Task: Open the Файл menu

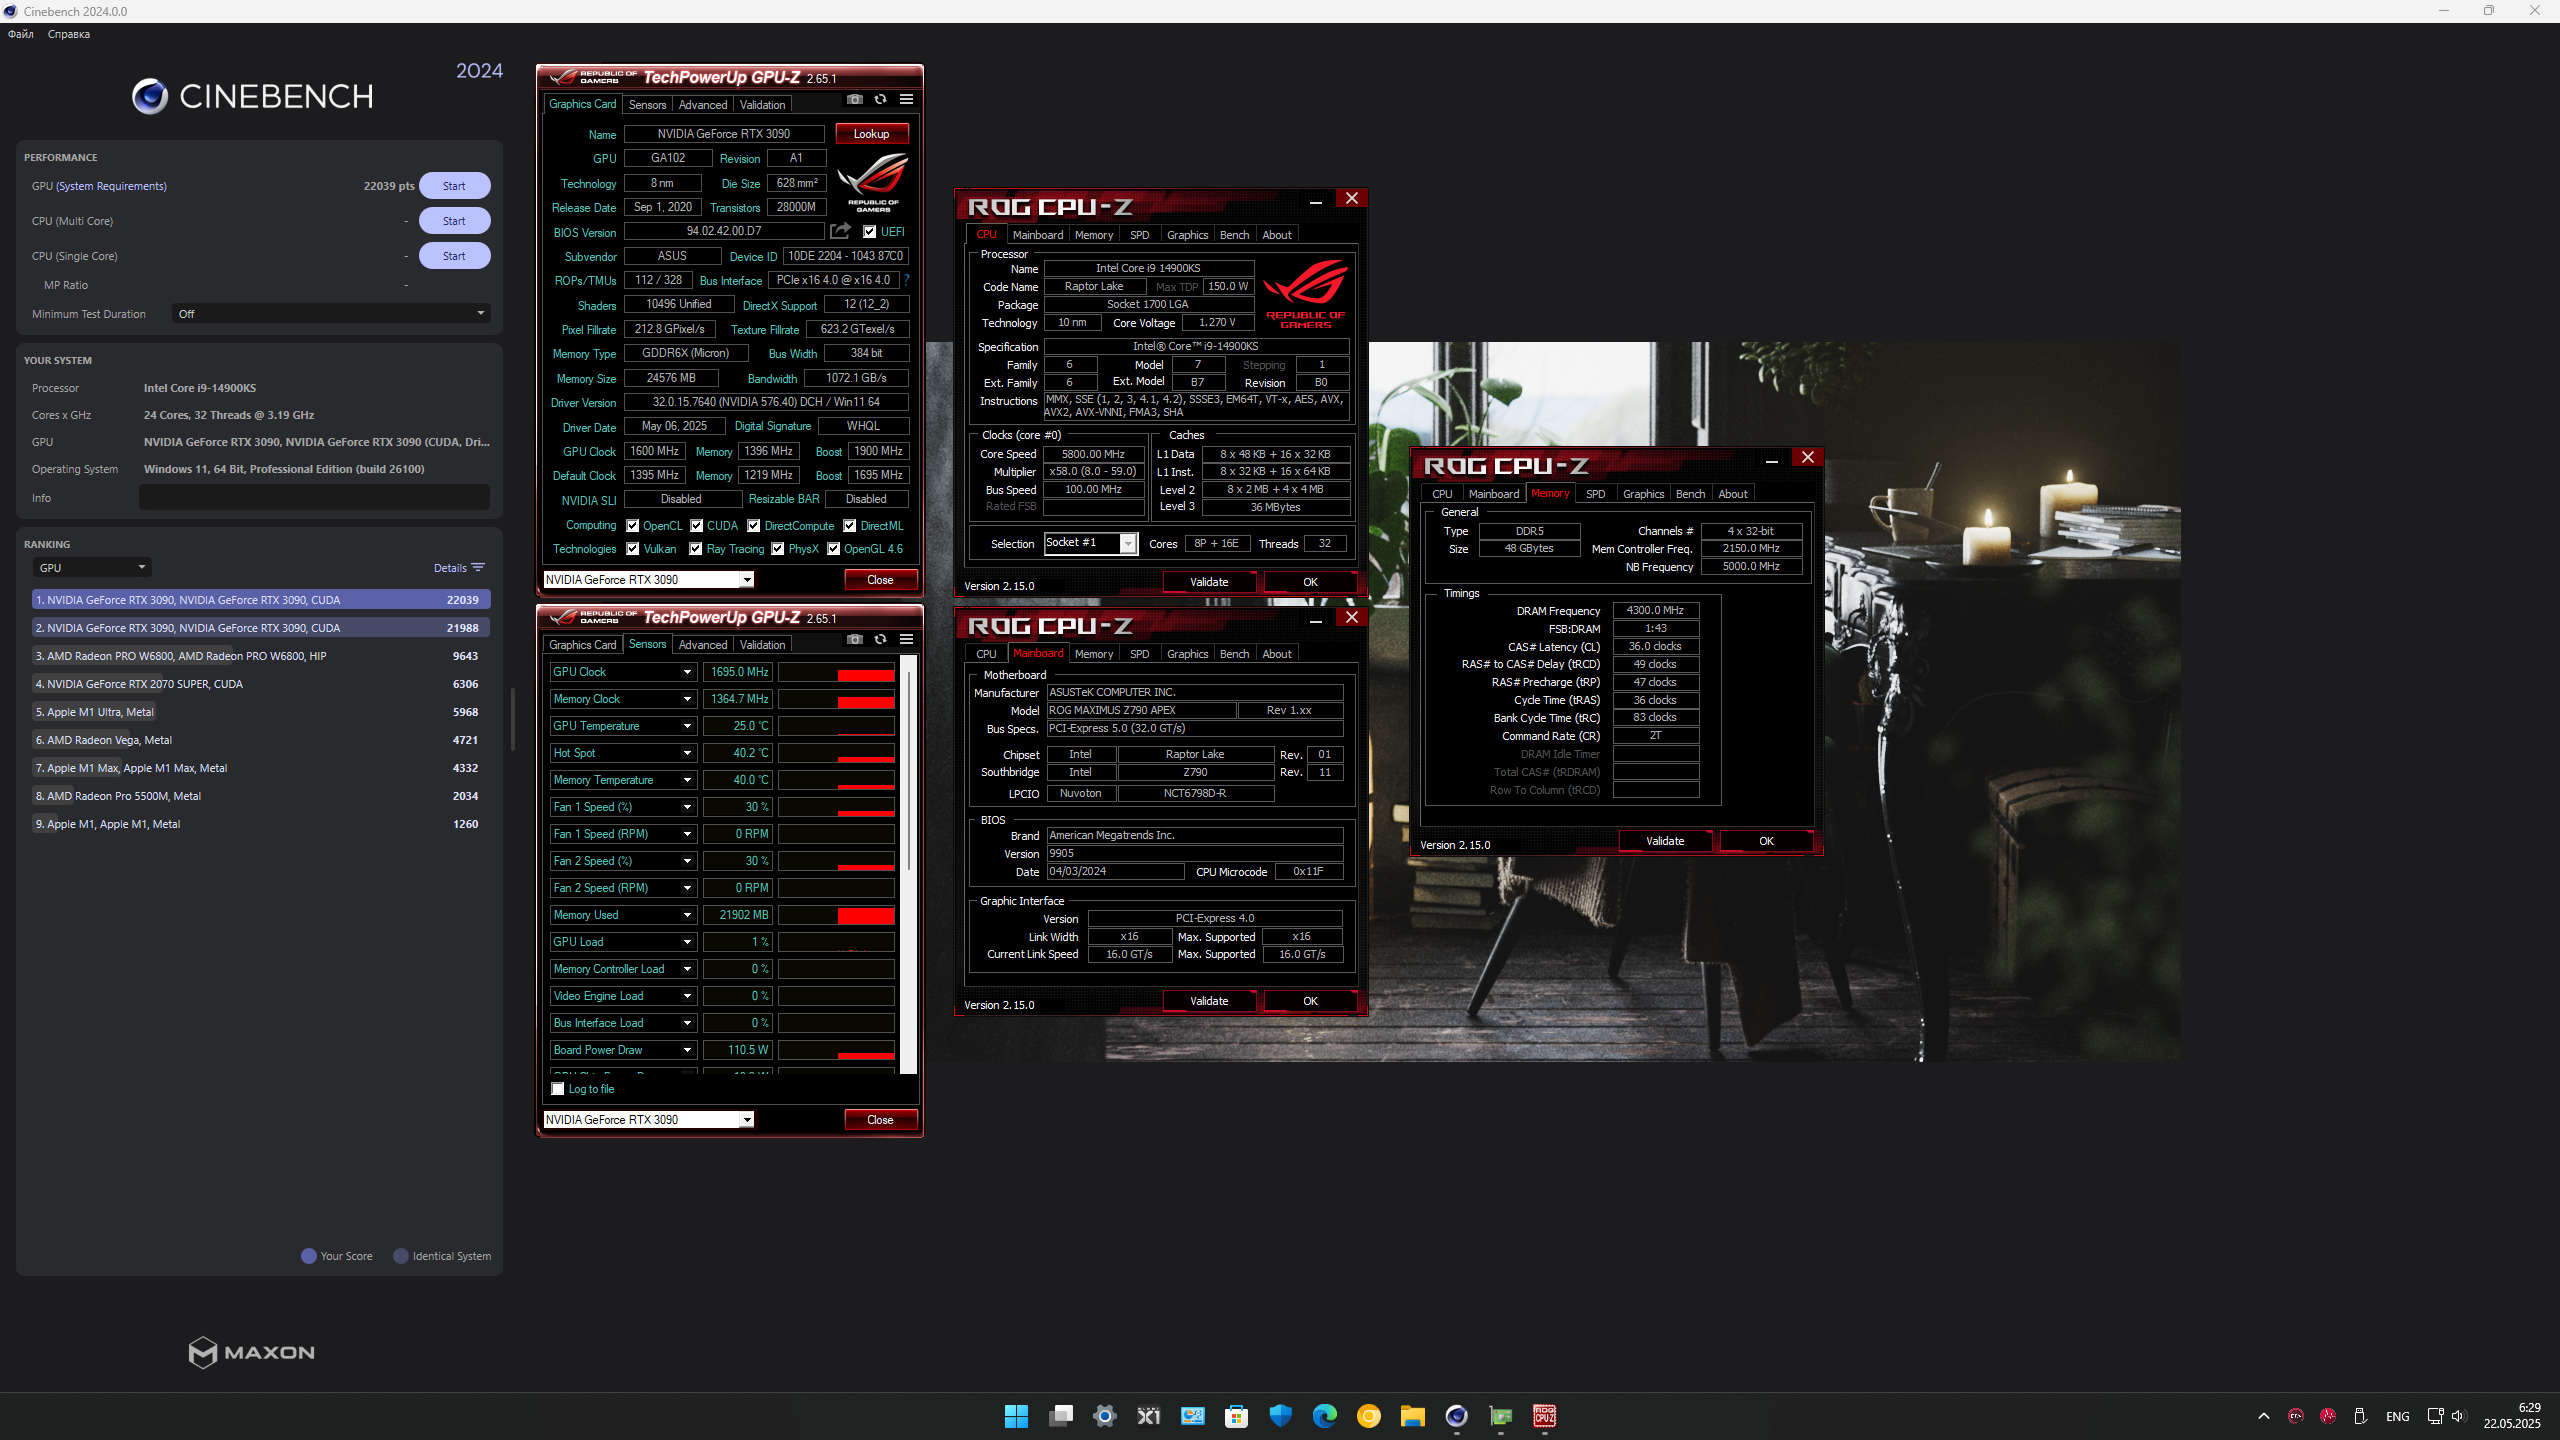Action: [21, 34]
